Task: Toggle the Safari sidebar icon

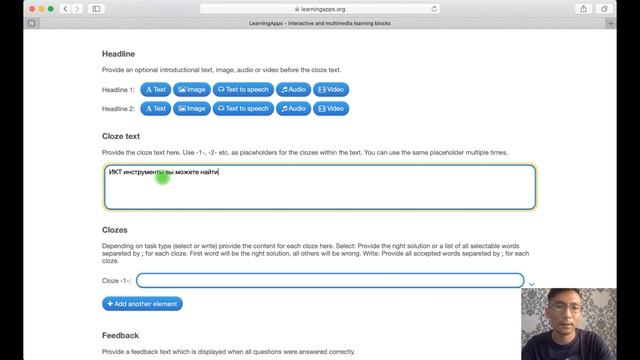Action: click(96, 9)
